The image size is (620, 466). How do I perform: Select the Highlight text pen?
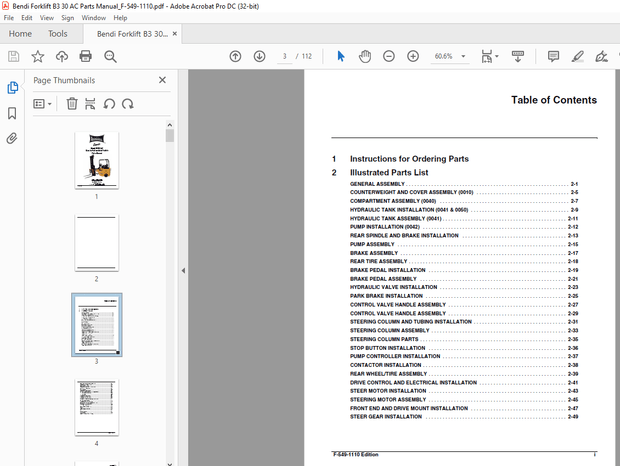(577, 57)
